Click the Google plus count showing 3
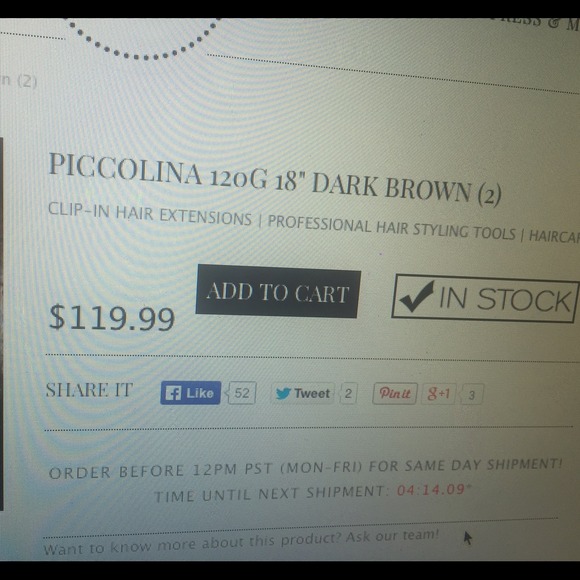The height and width of the screenshot is (580, 580). [x=472, y=395]
